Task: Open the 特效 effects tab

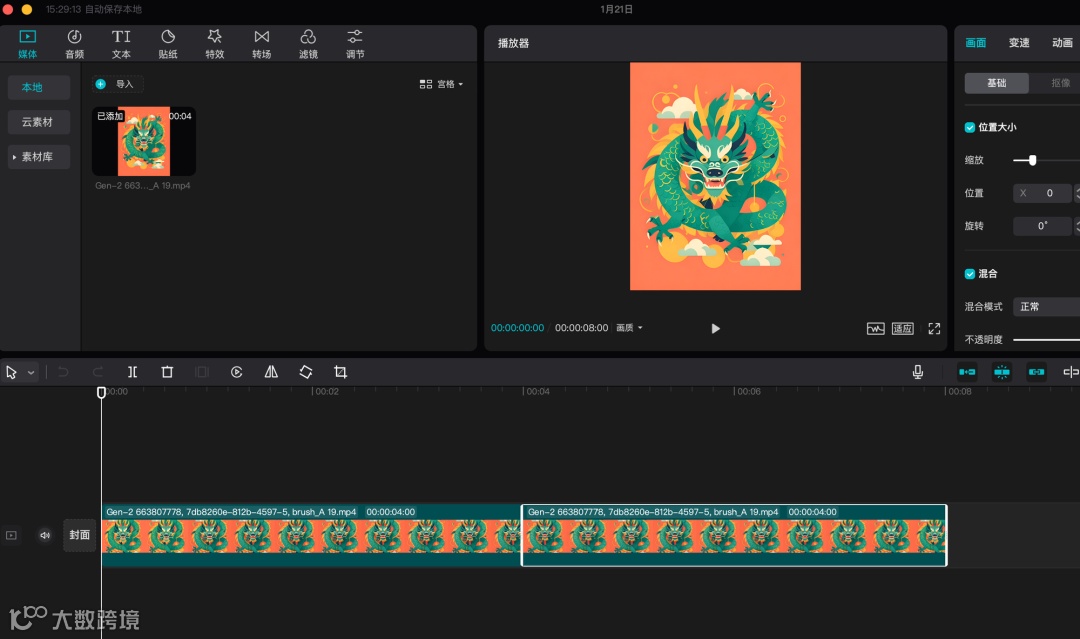Action: coord(215,44)
